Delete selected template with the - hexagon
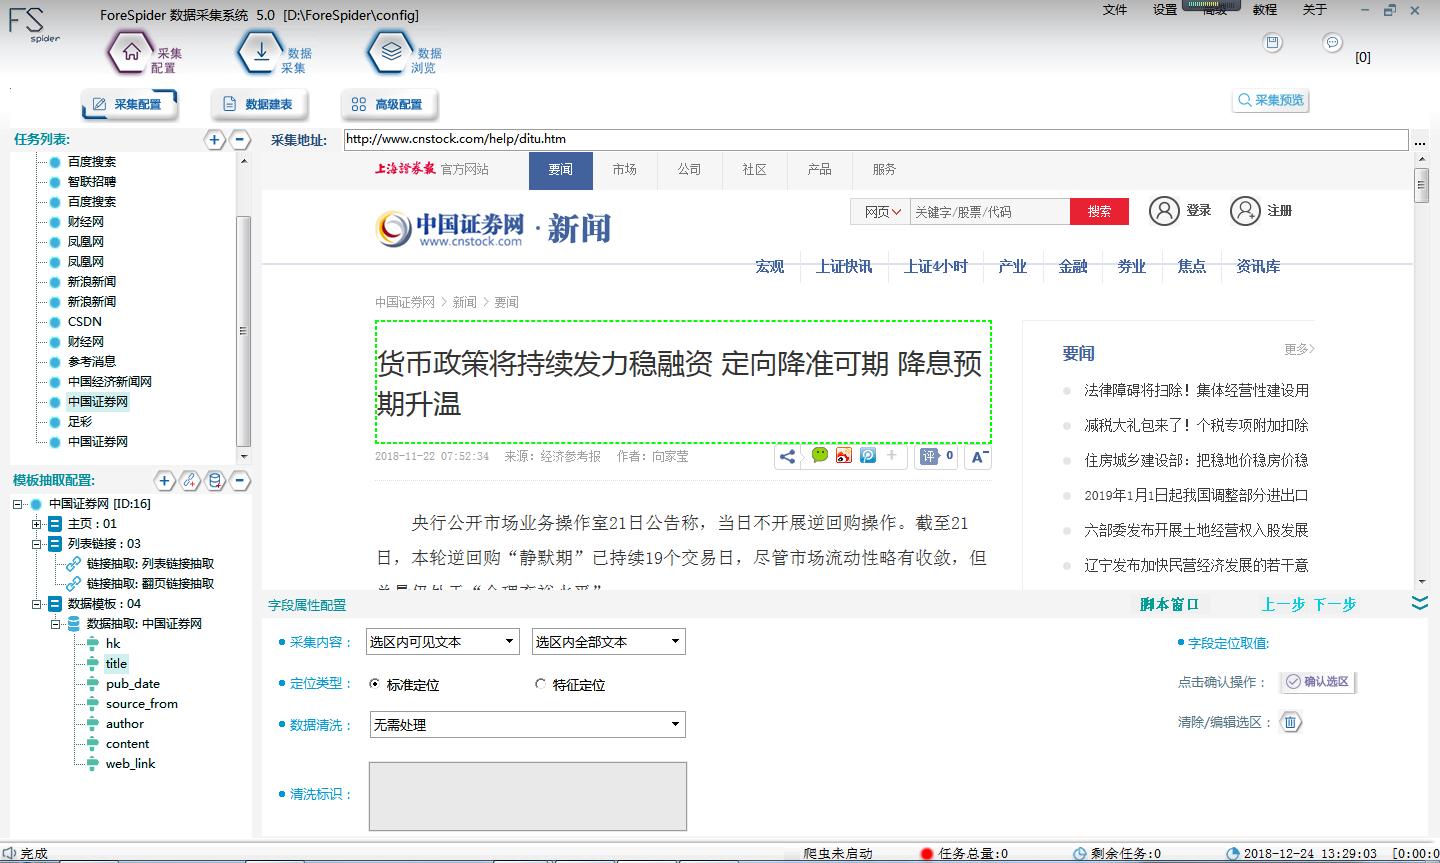Viewport: 1440px width, 863px height. [239, 481]
